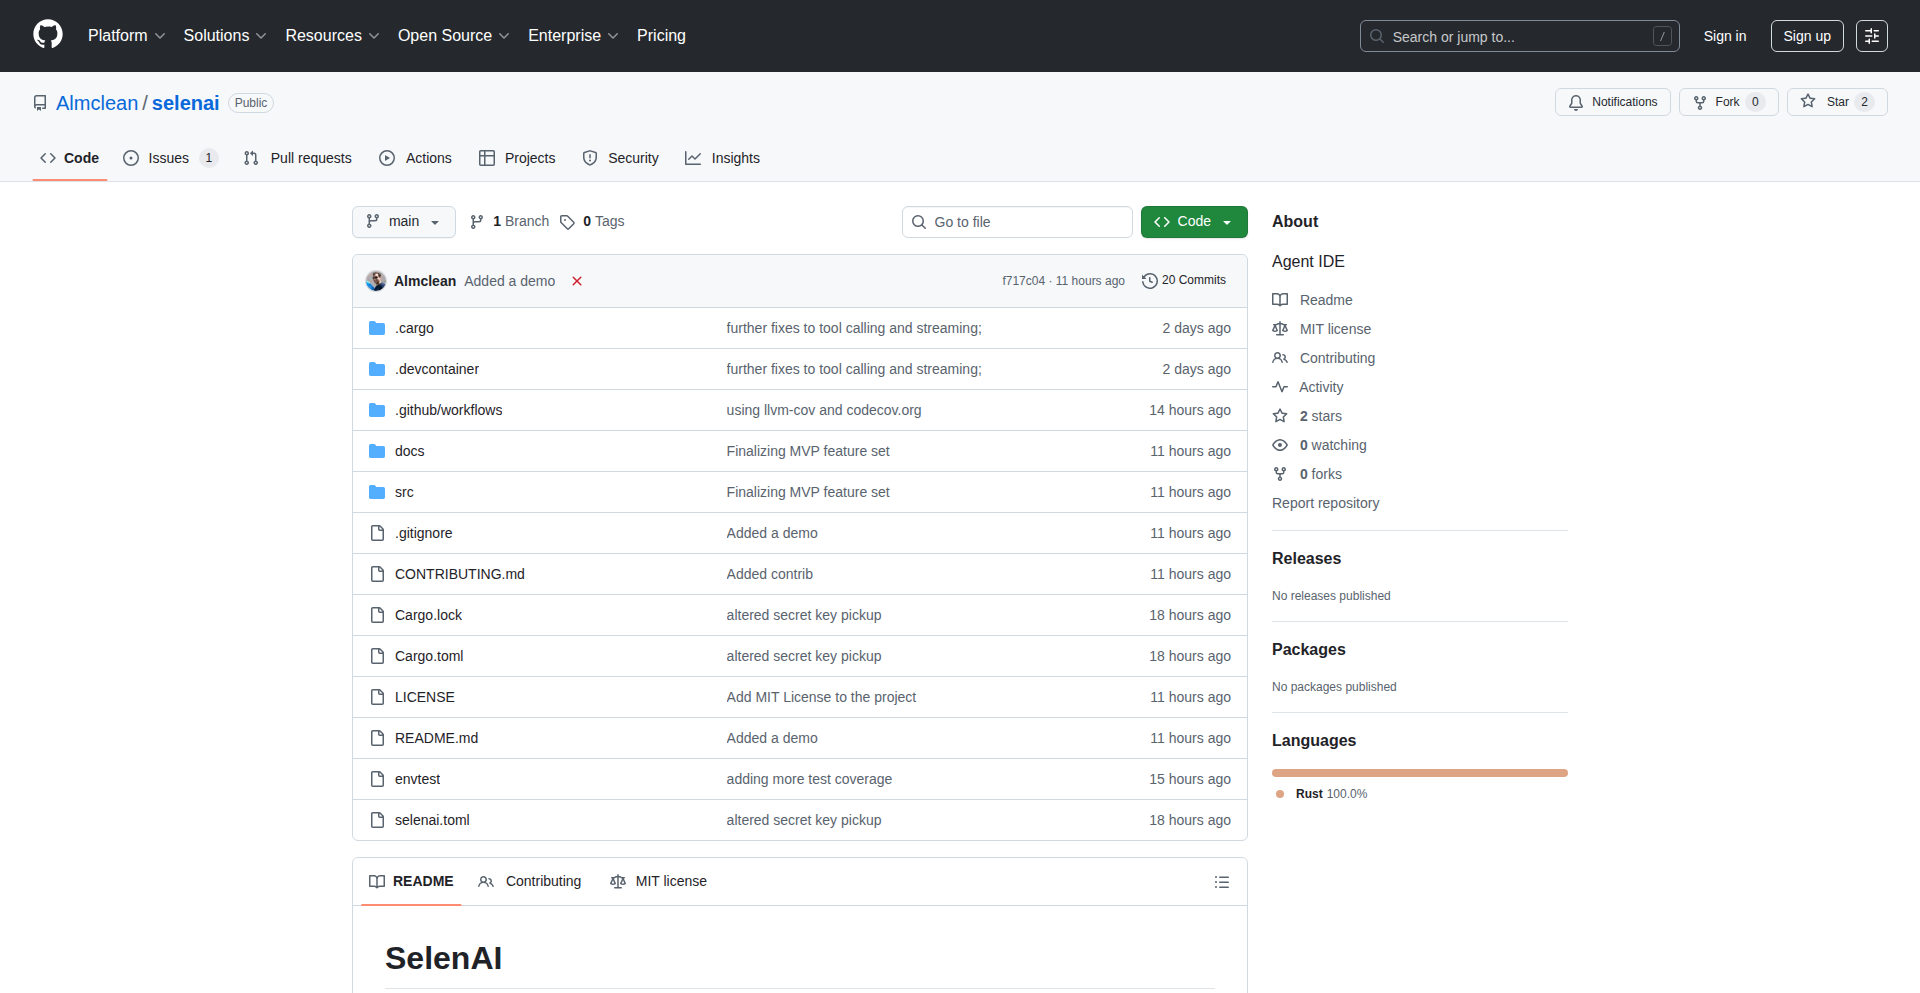This screenshot has height=993, width=1920.
Task: Click the selenai.toml file icon
Action: [377, 820]
